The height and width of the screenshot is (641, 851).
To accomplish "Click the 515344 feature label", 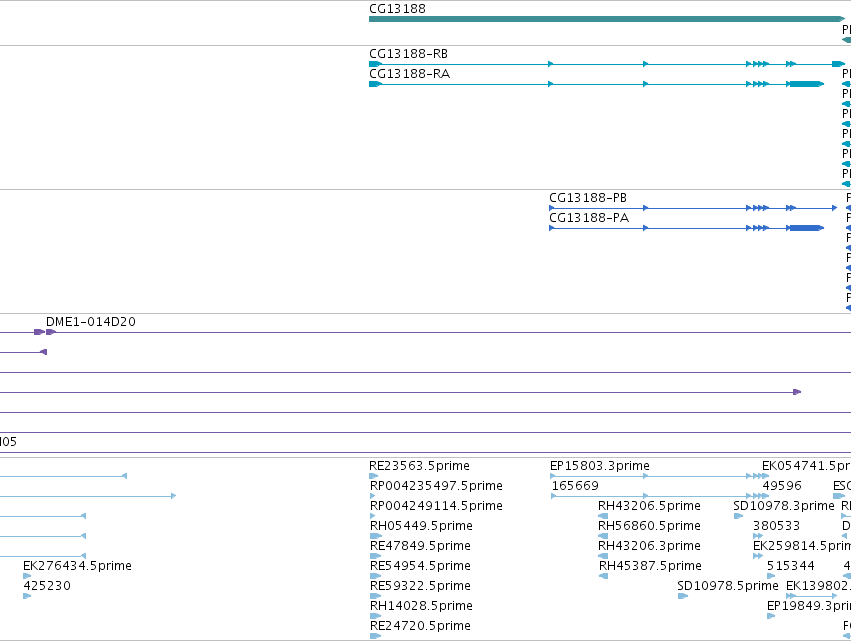I will click(x=790, y=566).
